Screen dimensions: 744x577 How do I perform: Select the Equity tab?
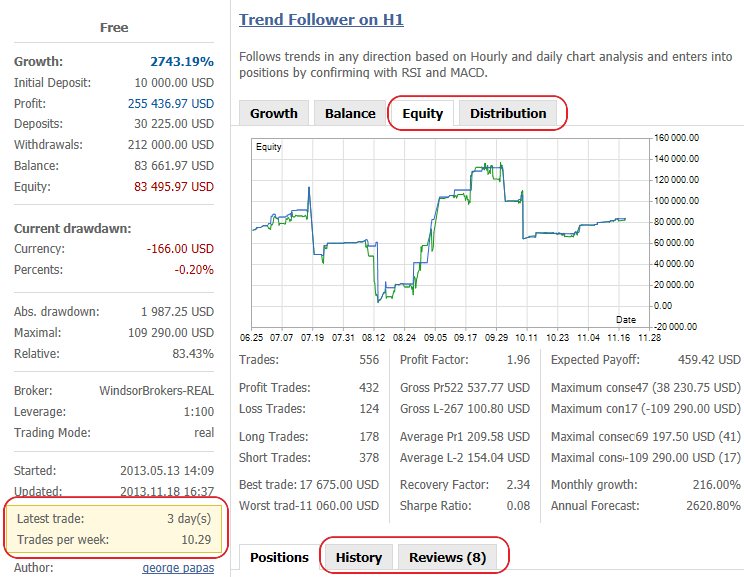coord(422,113)
